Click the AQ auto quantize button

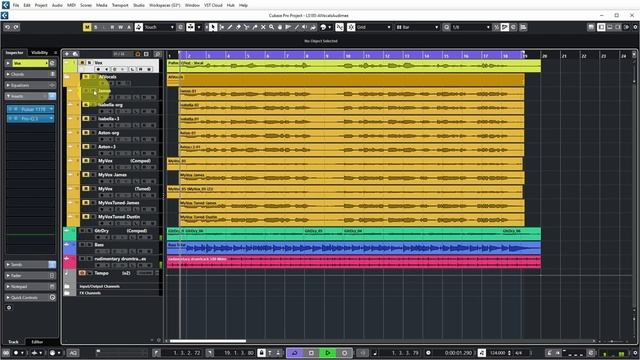pyautogui.click(x=73, y=353)
